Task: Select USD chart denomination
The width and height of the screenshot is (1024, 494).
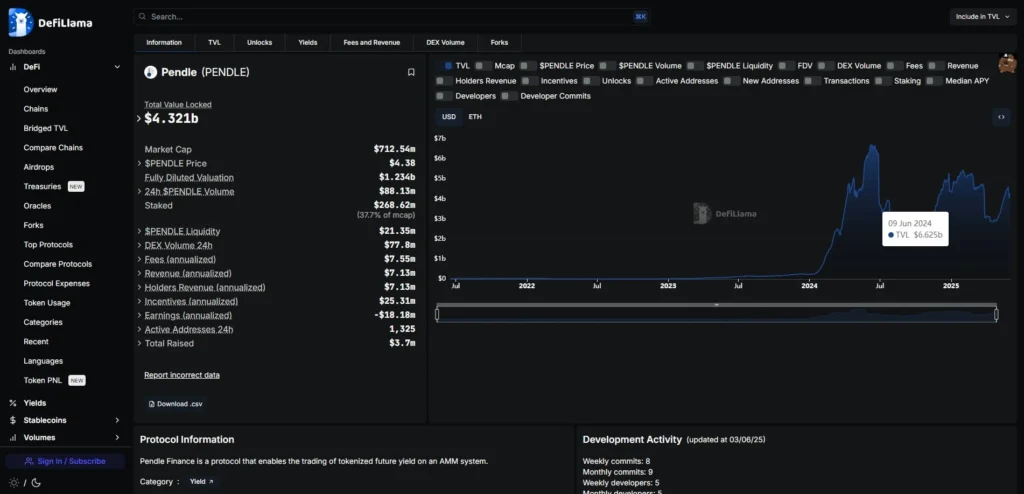Action: pos(449,117)
